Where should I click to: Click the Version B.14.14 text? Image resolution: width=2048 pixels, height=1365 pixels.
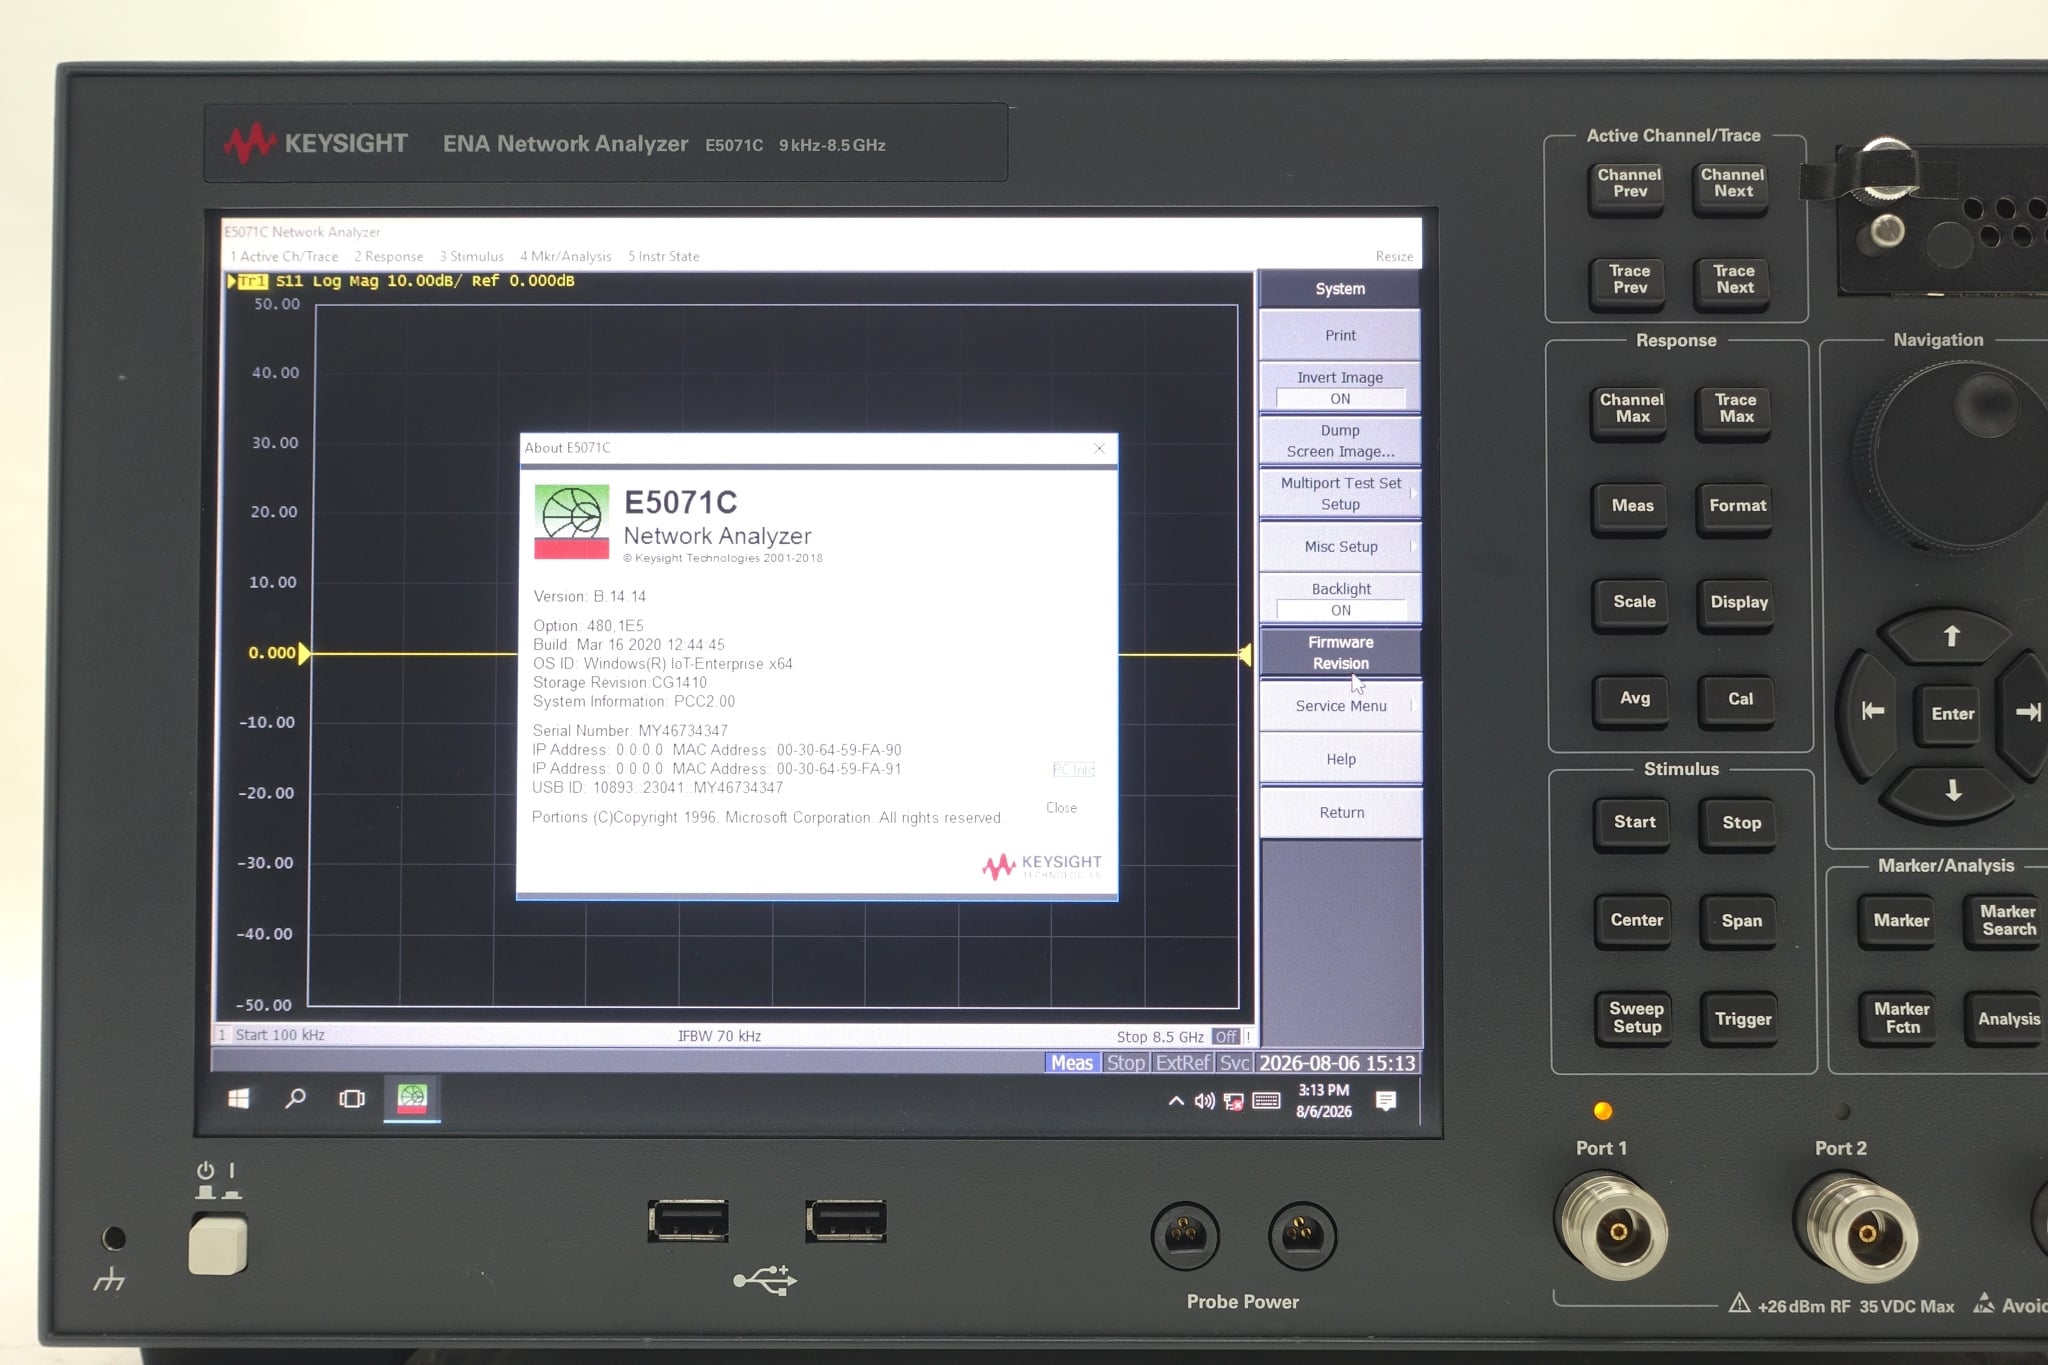tap(589, 597)
